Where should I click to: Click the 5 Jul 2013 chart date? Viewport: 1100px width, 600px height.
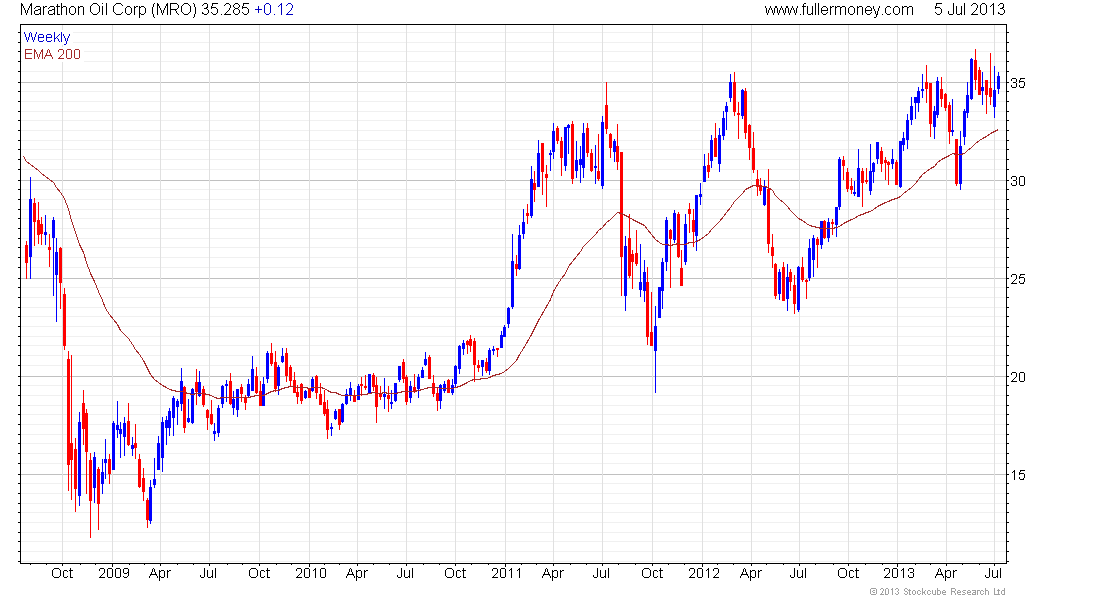pyautogui.click(x=969, y=10)
